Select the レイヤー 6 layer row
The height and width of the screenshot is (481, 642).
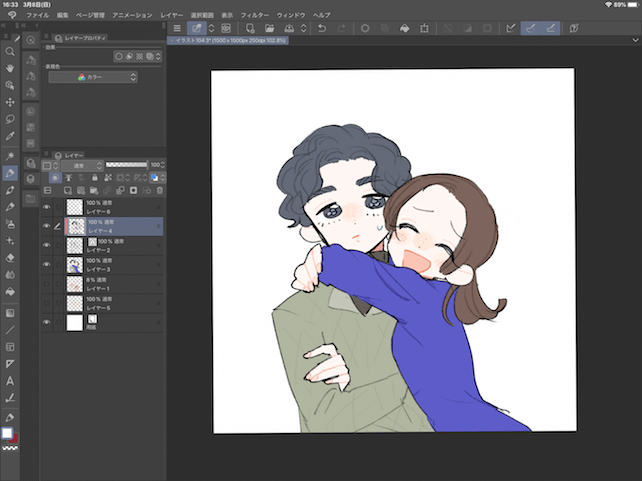[x=102, y=207]
